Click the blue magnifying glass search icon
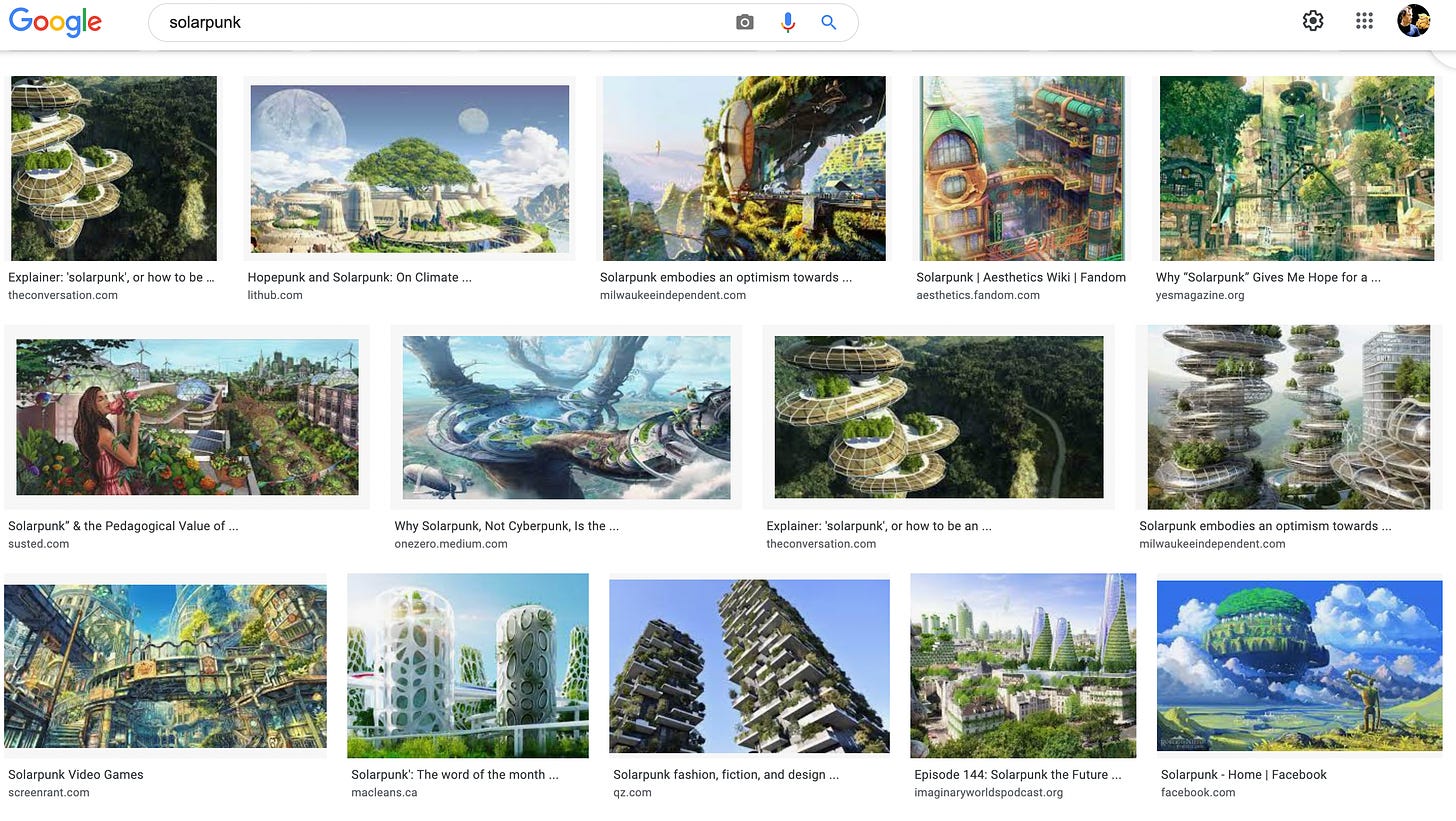The width and height of the screenshot is (1456, 821). (x=829, y=22)
